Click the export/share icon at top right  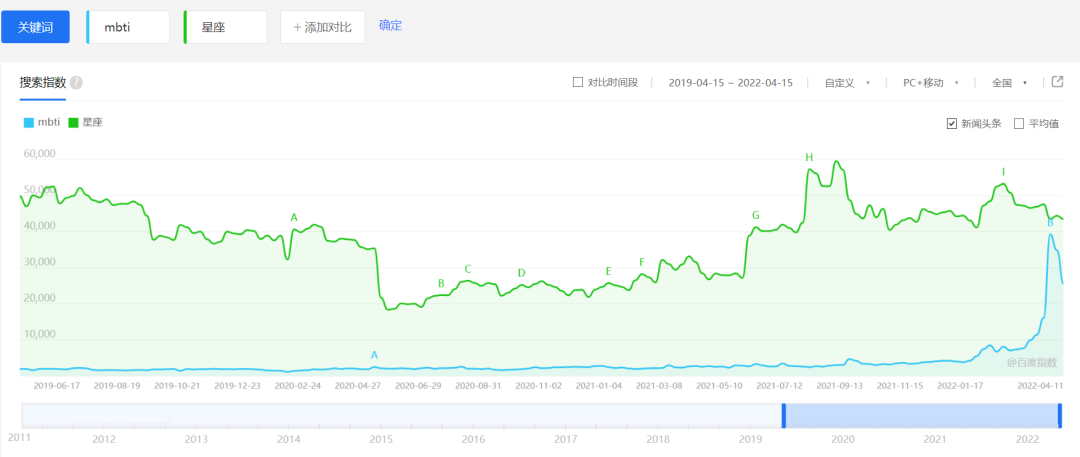[x=1057, y=82]
